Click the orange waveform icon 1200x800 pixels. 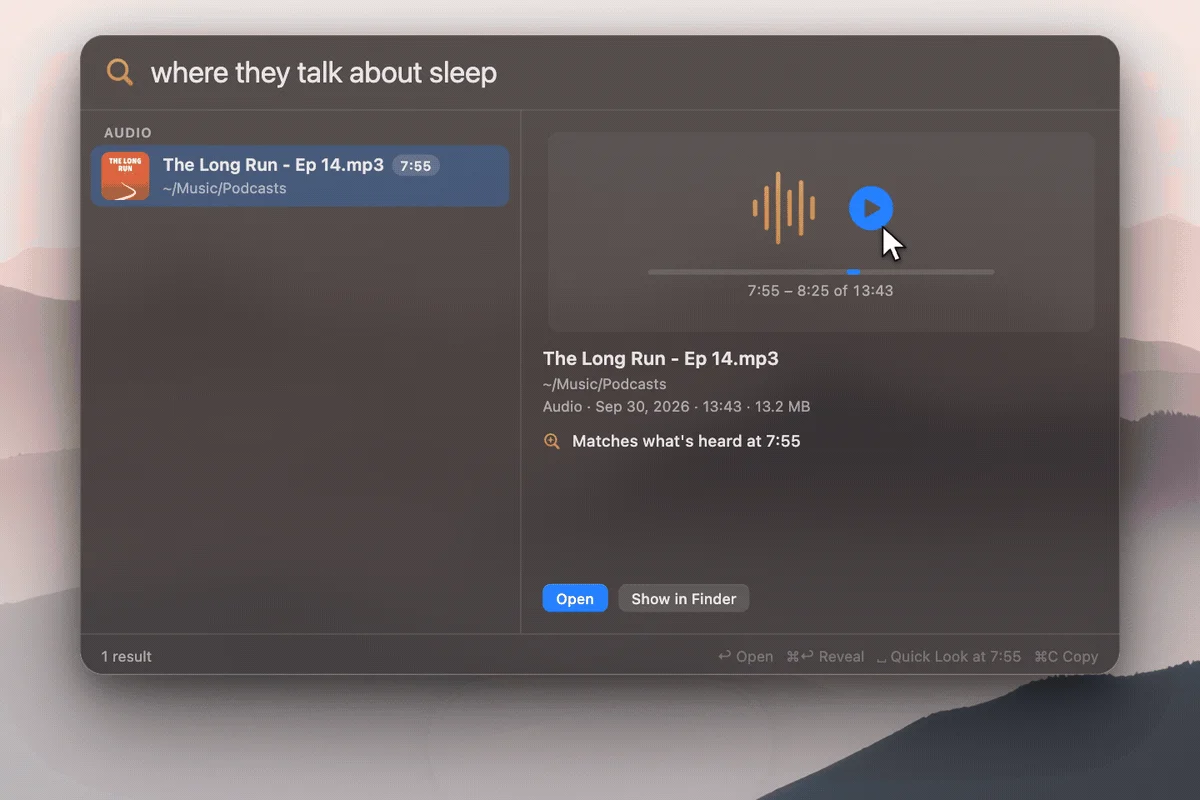pyautogui.click(x=784, y=208)
